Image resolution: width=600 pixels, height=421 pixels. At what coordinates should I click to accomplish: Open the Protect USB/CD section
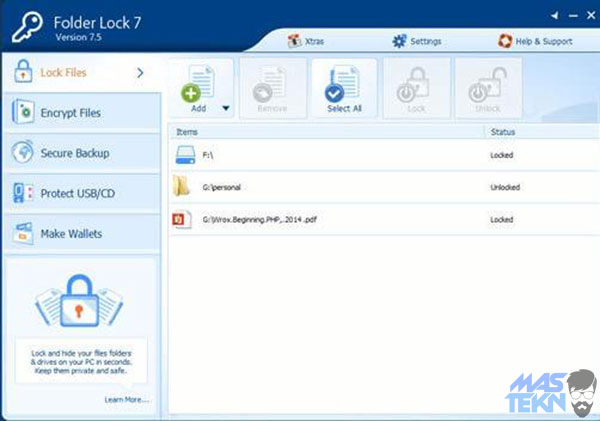(x=82, y=193)
